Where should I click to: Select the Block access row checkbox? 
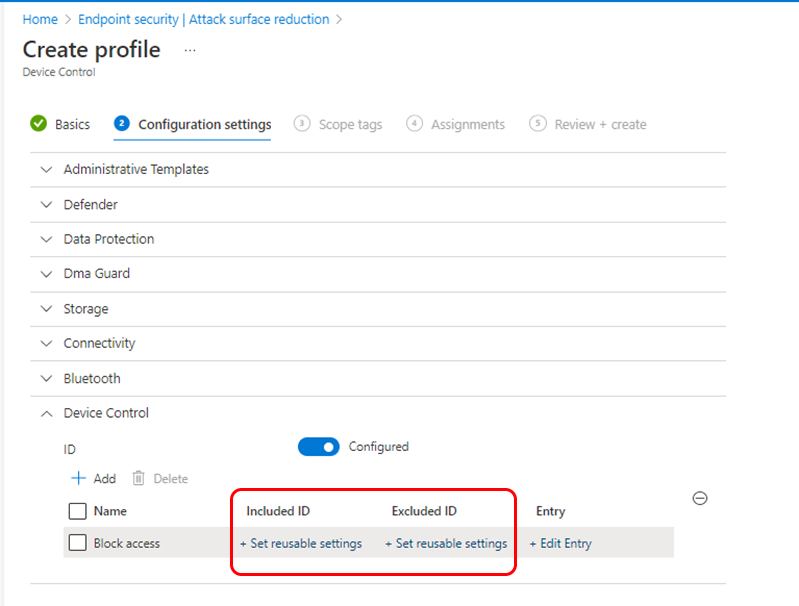click(x=77, y=543)
